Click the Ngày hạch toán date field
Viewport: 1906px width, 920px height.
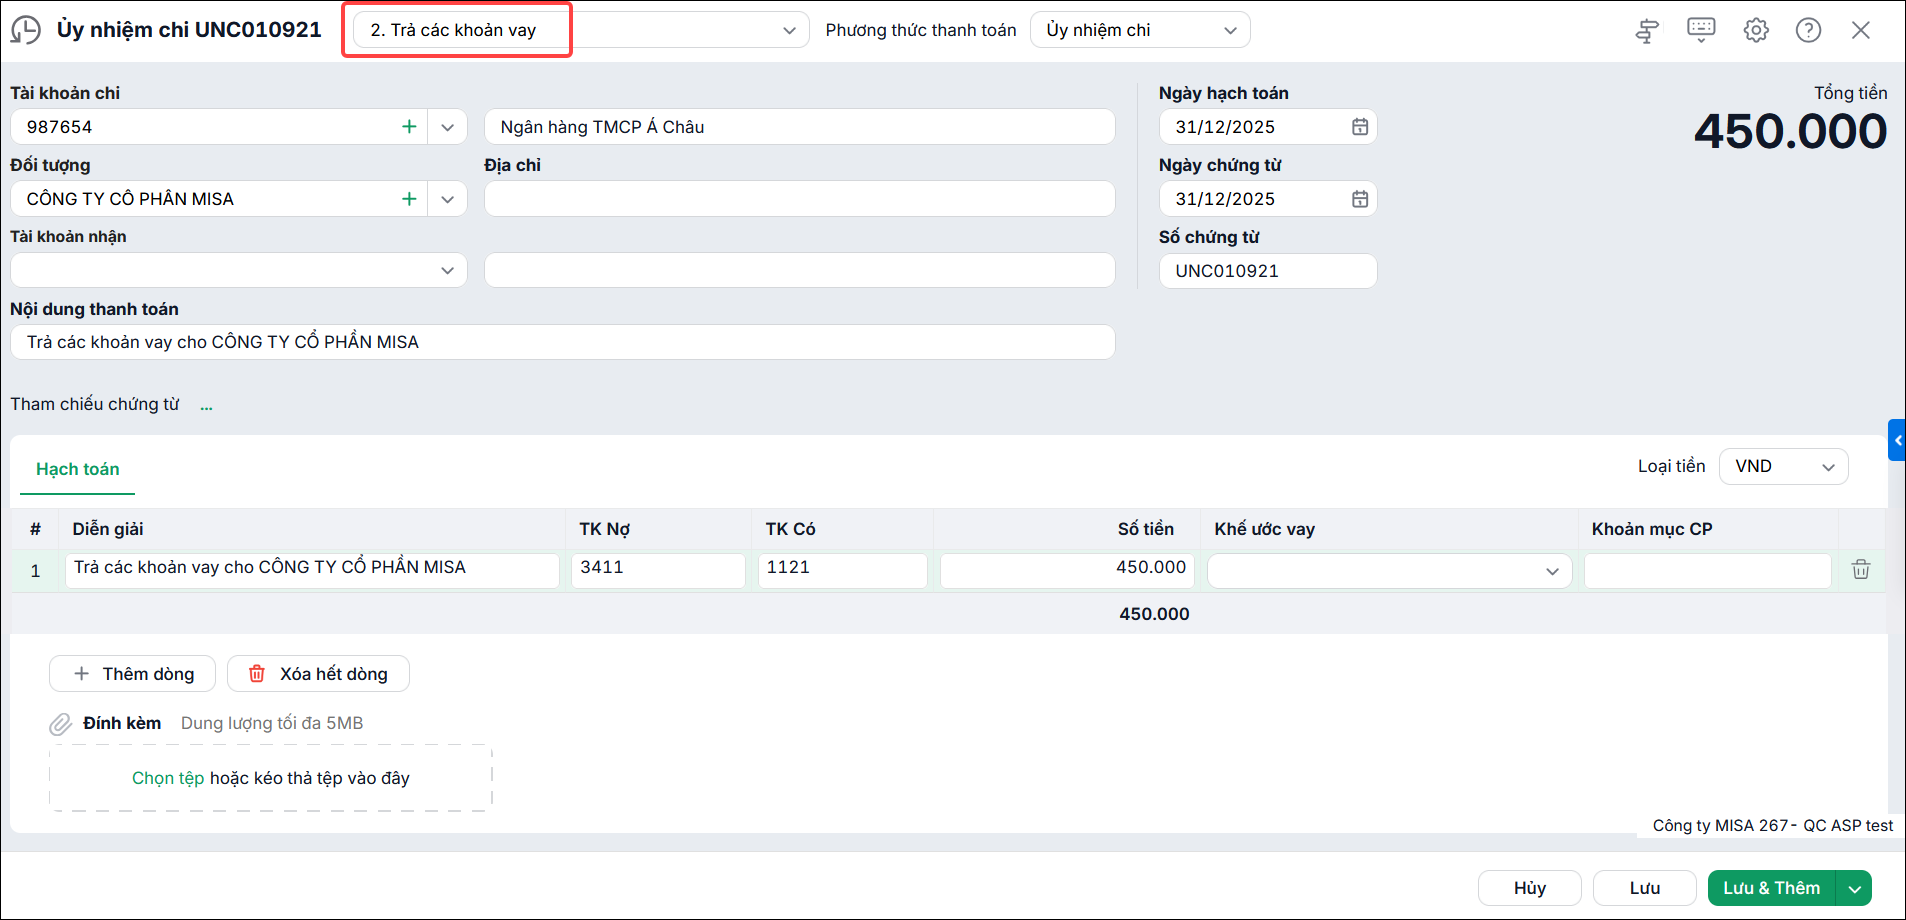pyautogui.click(x=1268, y=127)
